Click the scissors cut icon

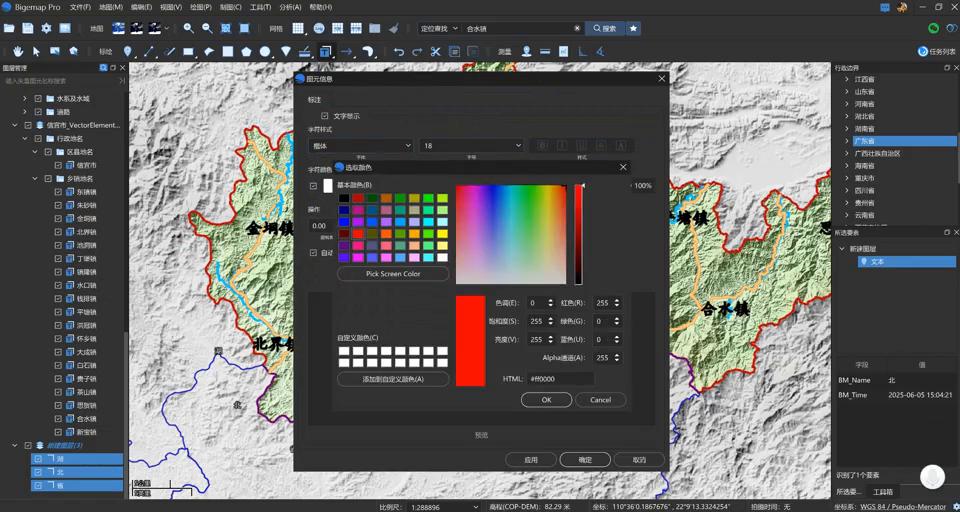pos(435,51)
